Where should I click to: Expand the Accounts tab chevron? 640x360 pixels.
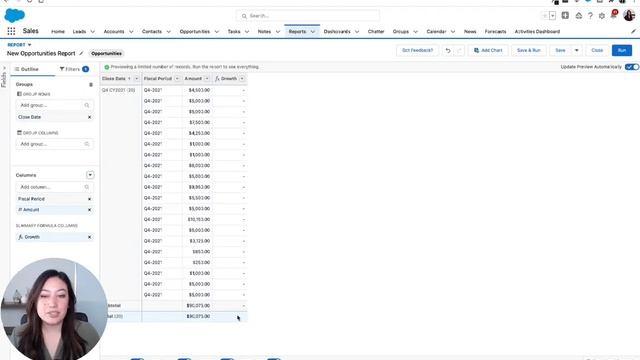click(131, 31)
